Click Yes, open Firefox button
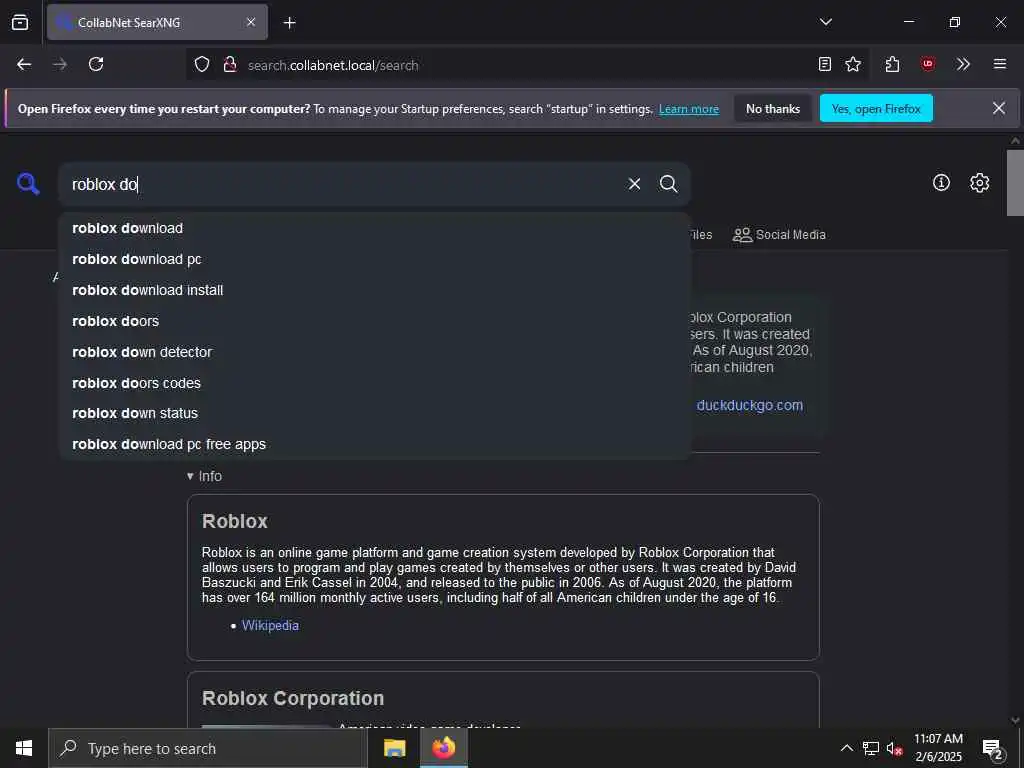The image size is (1024, 768). point(876,109)
